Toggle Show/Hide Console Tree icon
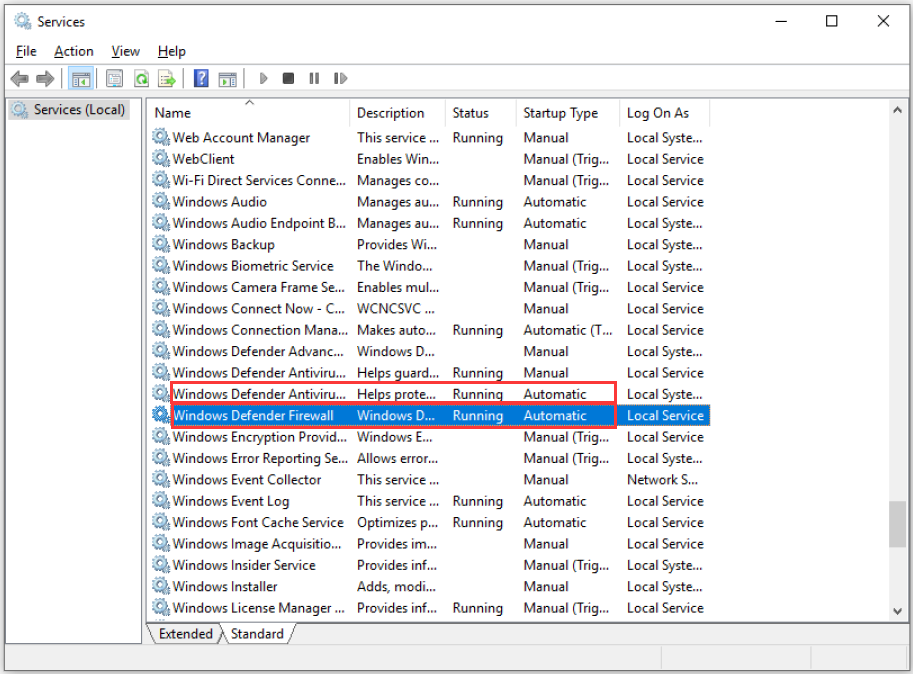The image size is (913, 674). pyautogui.click(x=80, y=79)
